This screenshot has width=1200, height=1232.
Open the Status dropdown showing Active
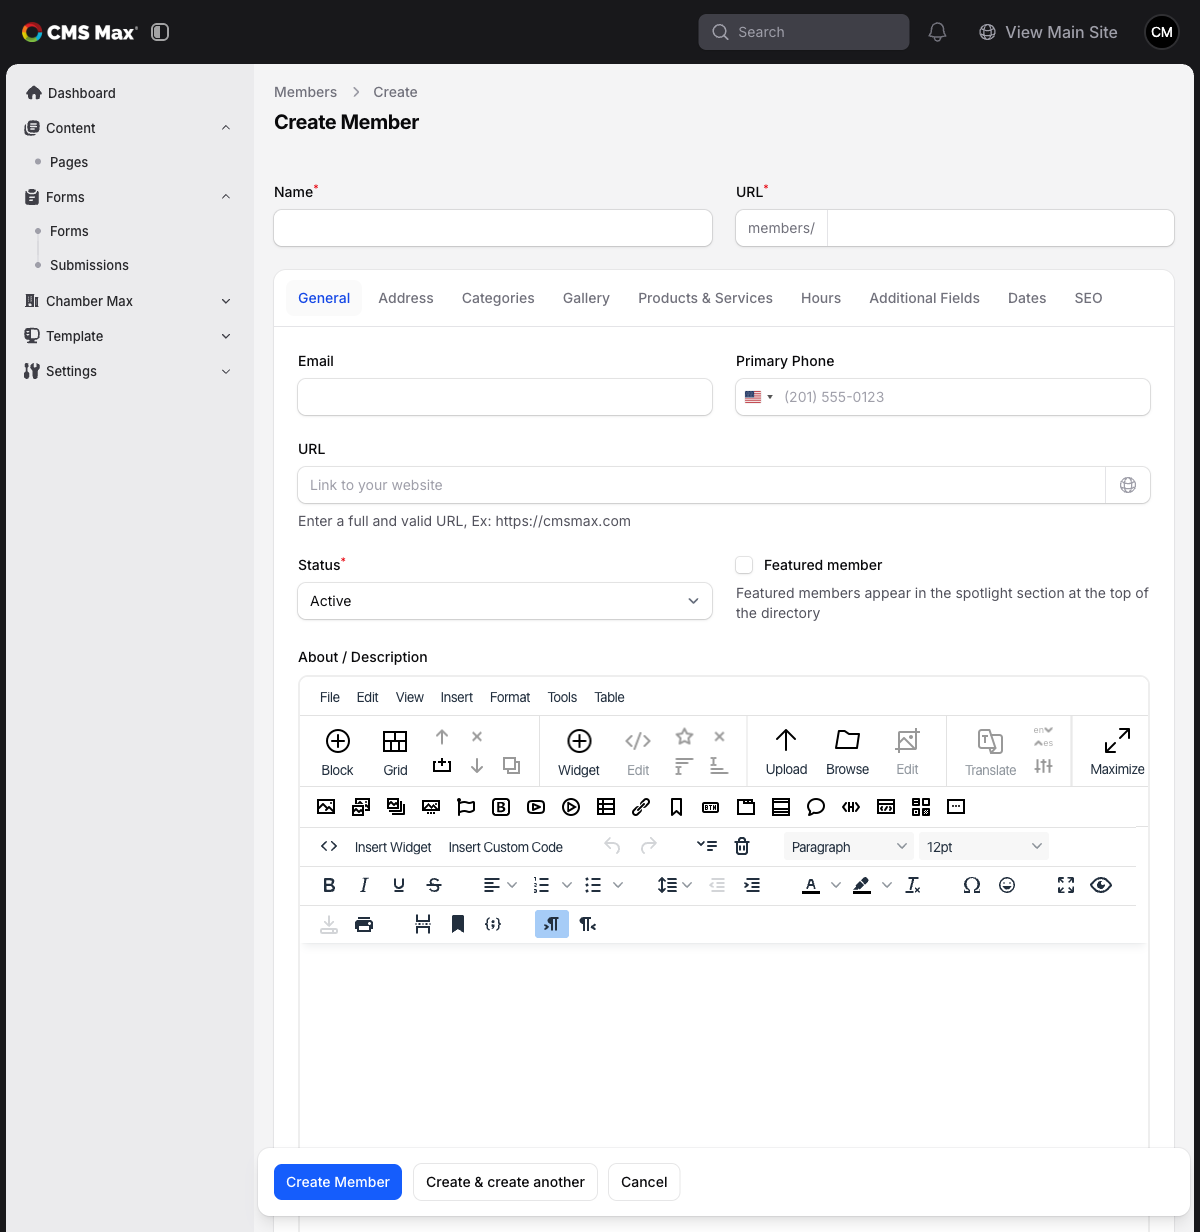point(505,601)
